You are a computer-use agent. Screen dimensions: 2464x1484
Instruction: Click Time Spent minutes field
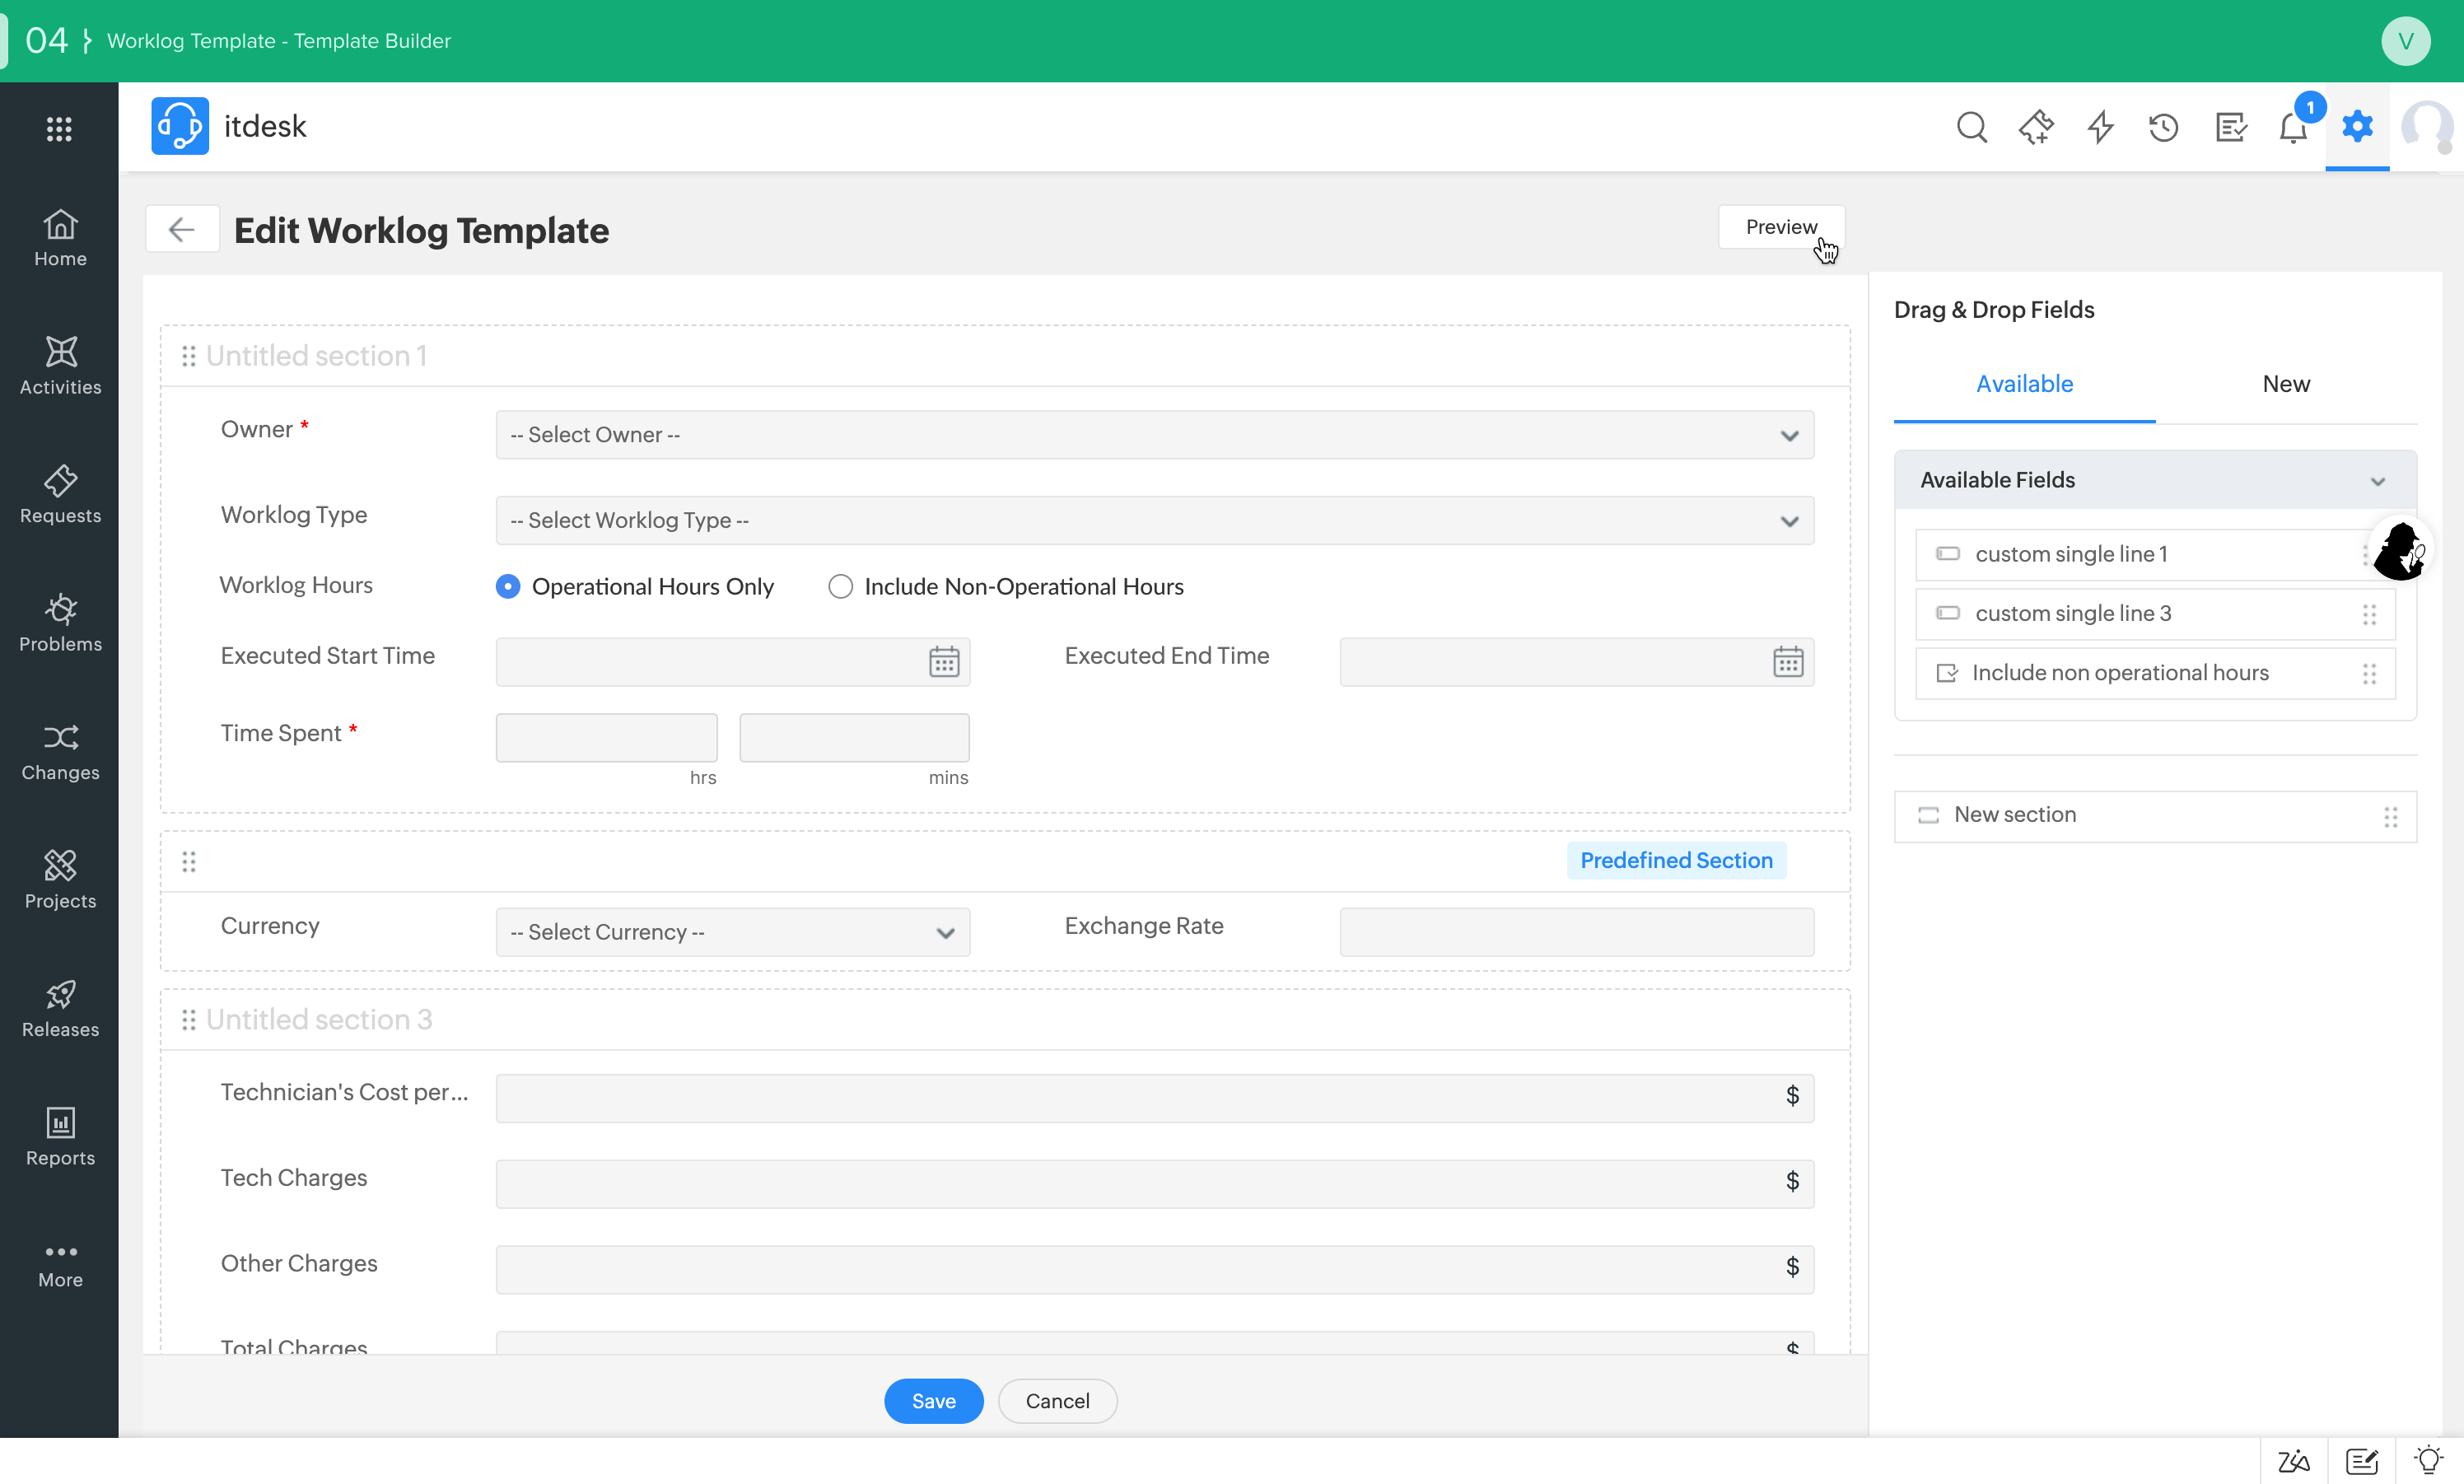click(x=854, y=737)
